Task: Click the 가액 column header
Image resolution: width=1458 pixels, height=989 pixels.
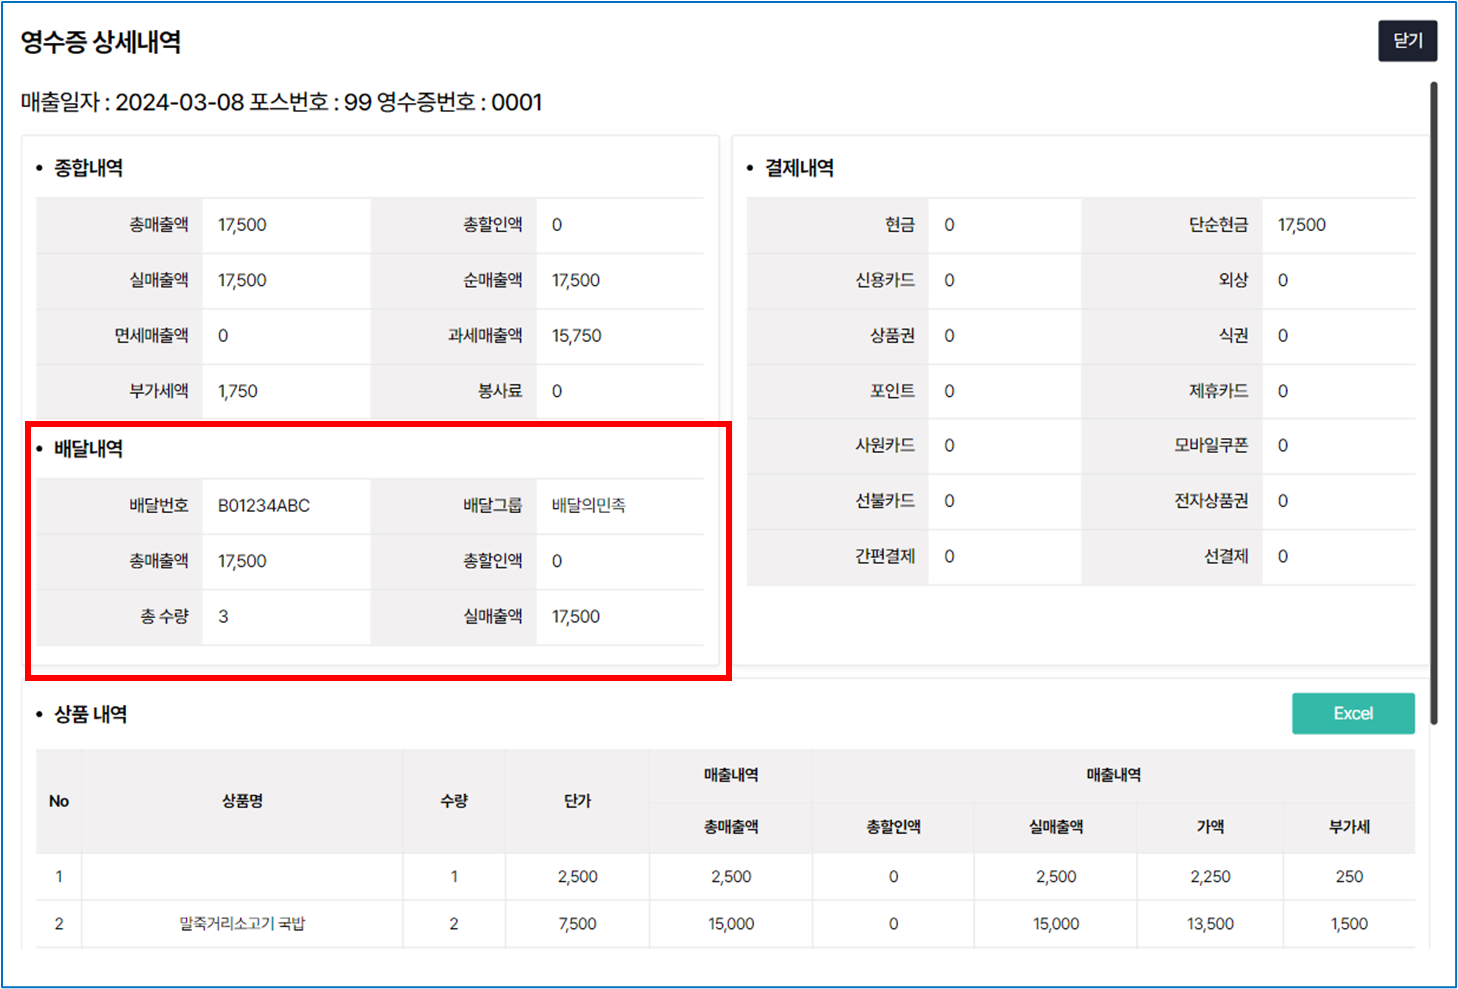Action: 1210,827
